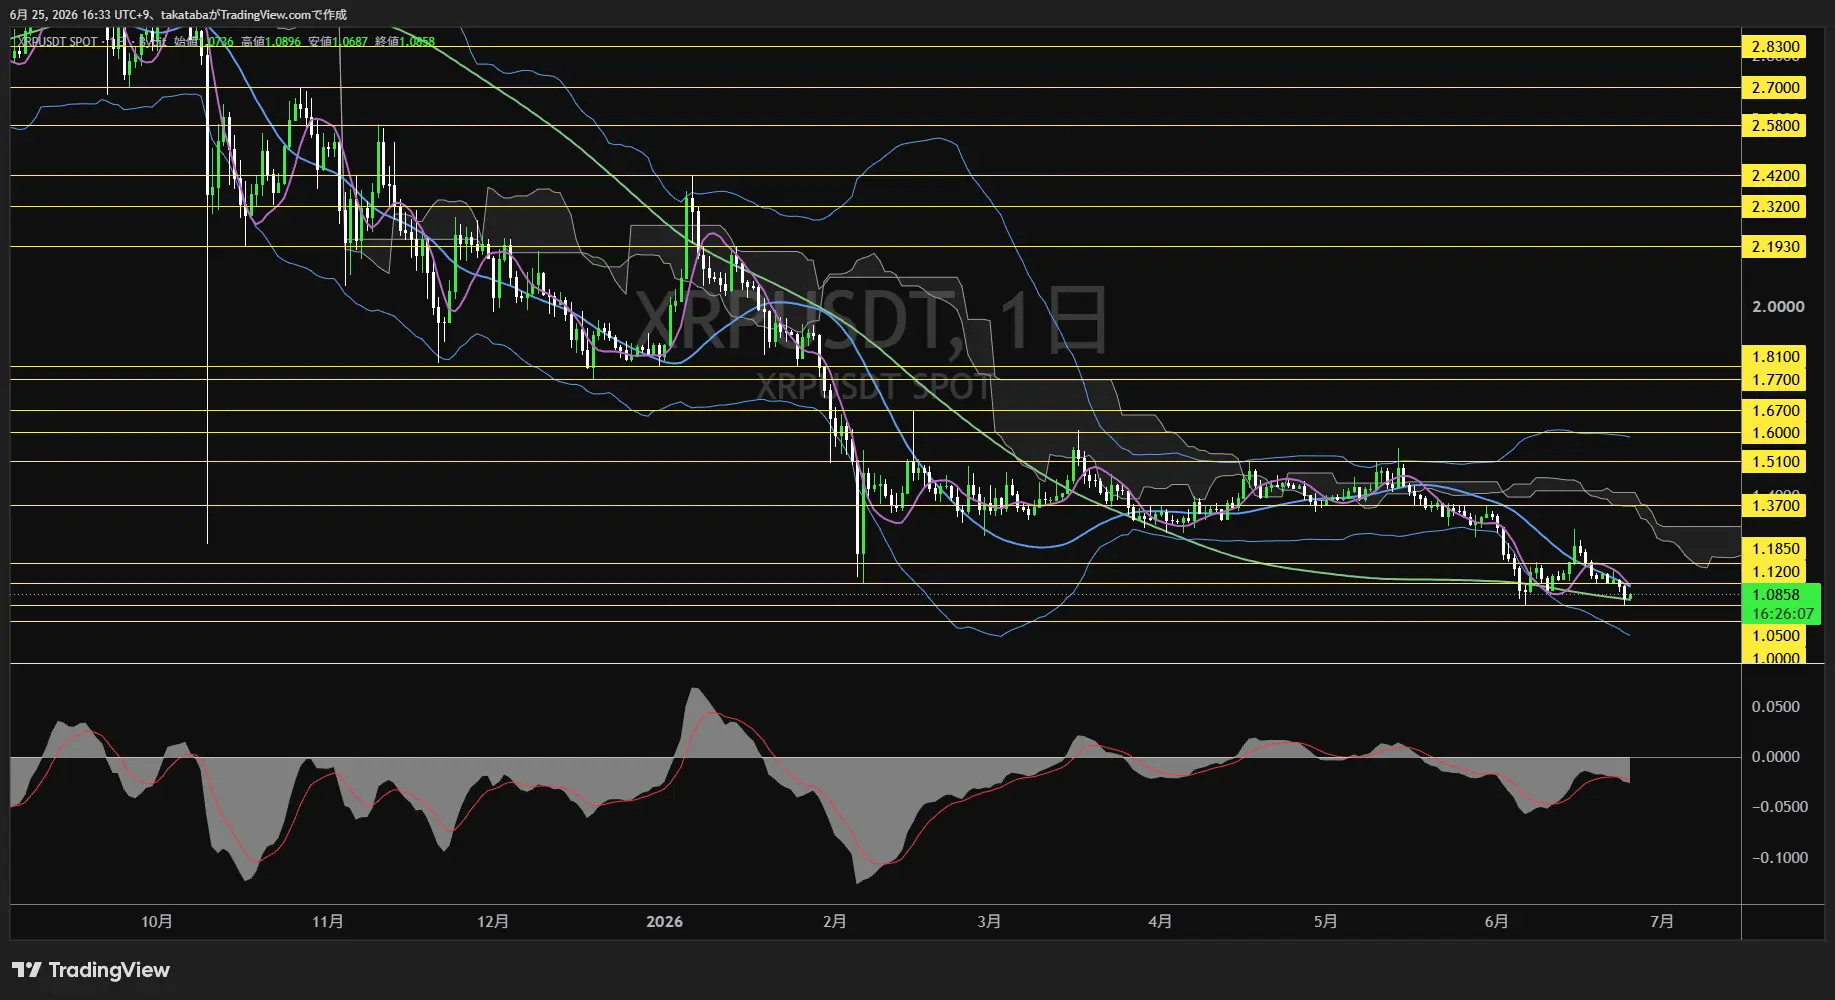
Task: Click the 1.0500 price level label
Action: [1775, 636]
